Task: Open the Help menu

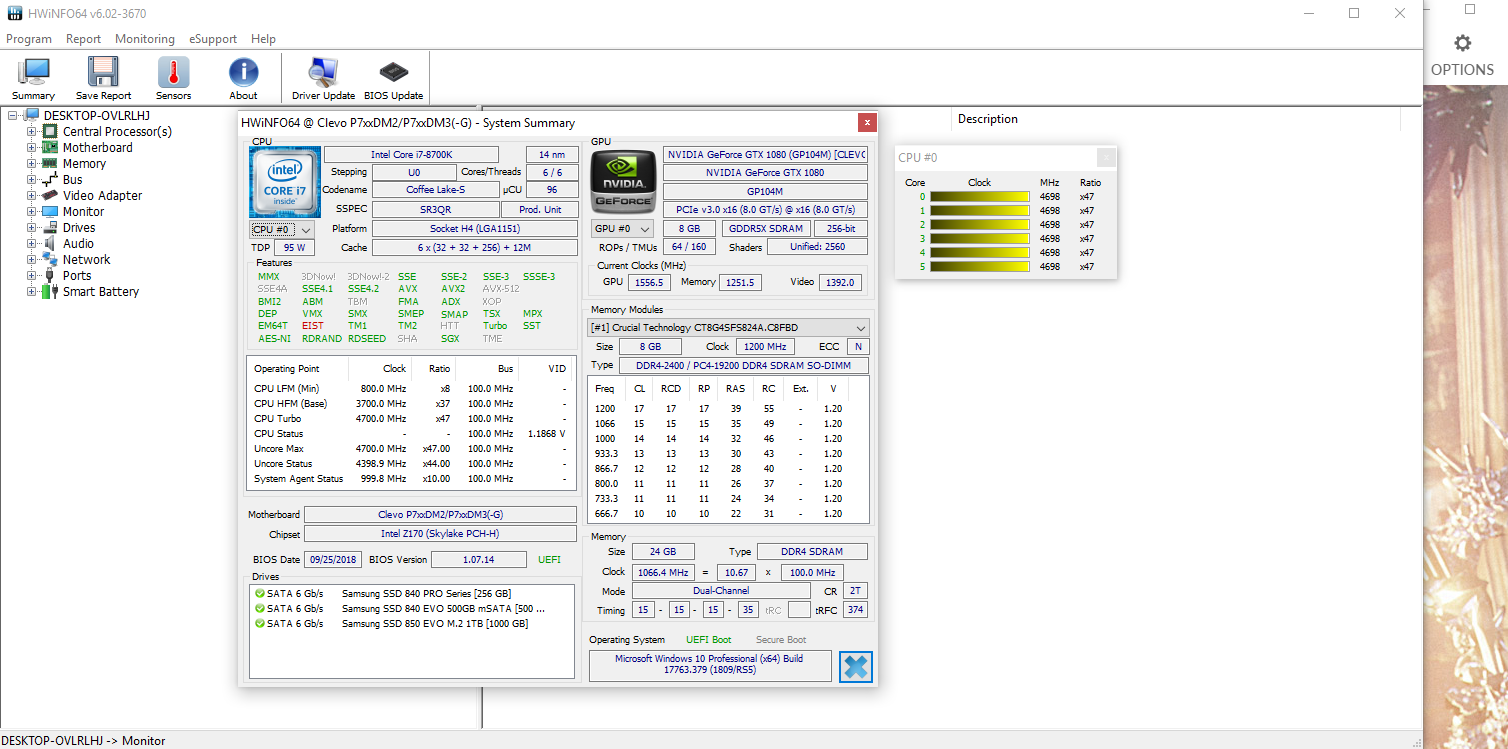Action: pos(264,39)
